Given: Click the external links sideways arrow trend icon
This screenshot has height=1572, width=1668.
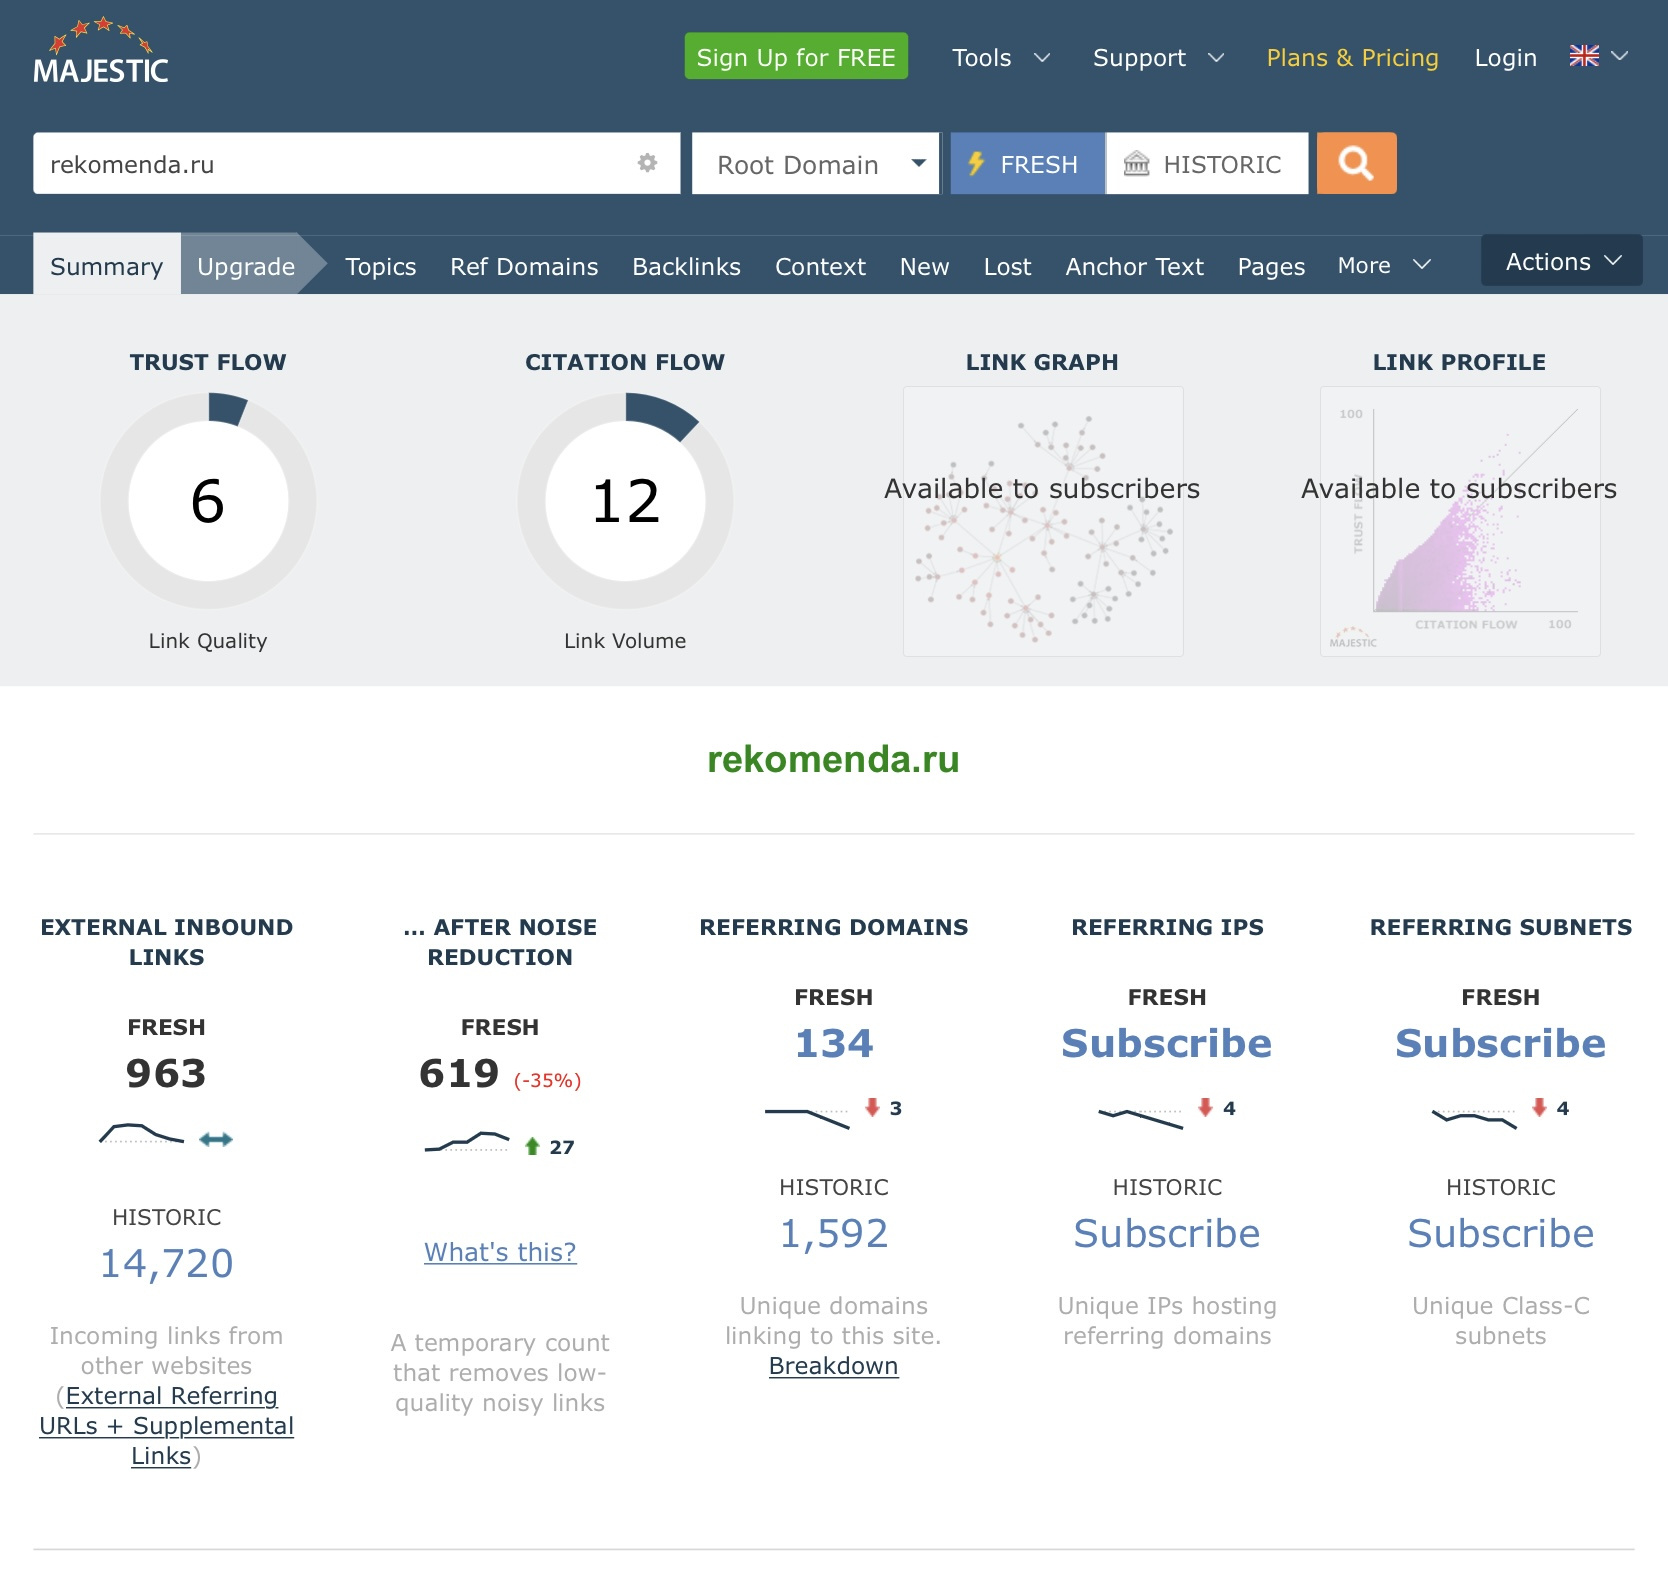Looking at the screenshot, I should [216, 1139].
